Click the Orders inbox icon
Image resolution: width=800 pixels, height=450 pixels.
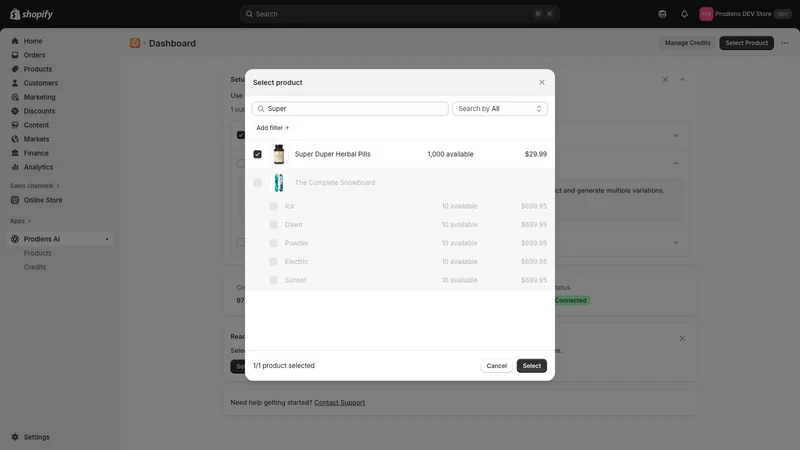[x=15, y=55]
